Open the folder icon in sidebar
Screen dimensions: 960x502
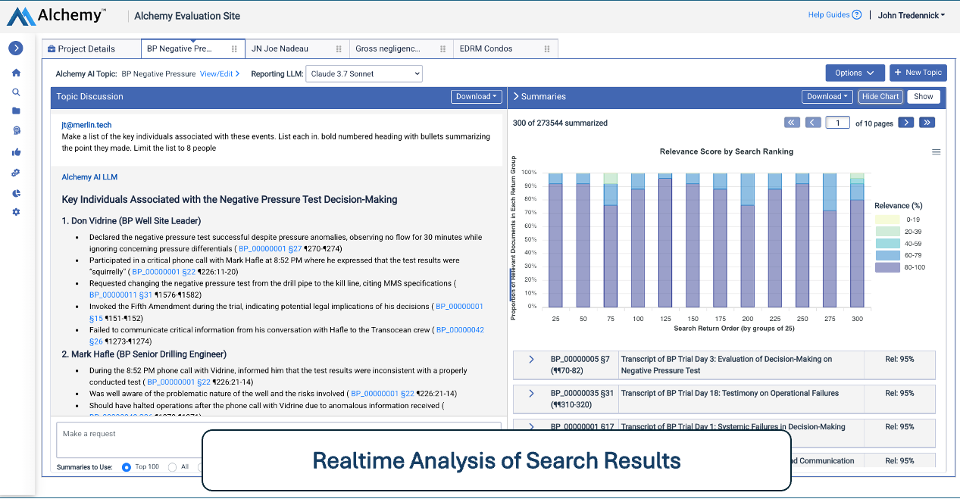(x=16, y=111)
